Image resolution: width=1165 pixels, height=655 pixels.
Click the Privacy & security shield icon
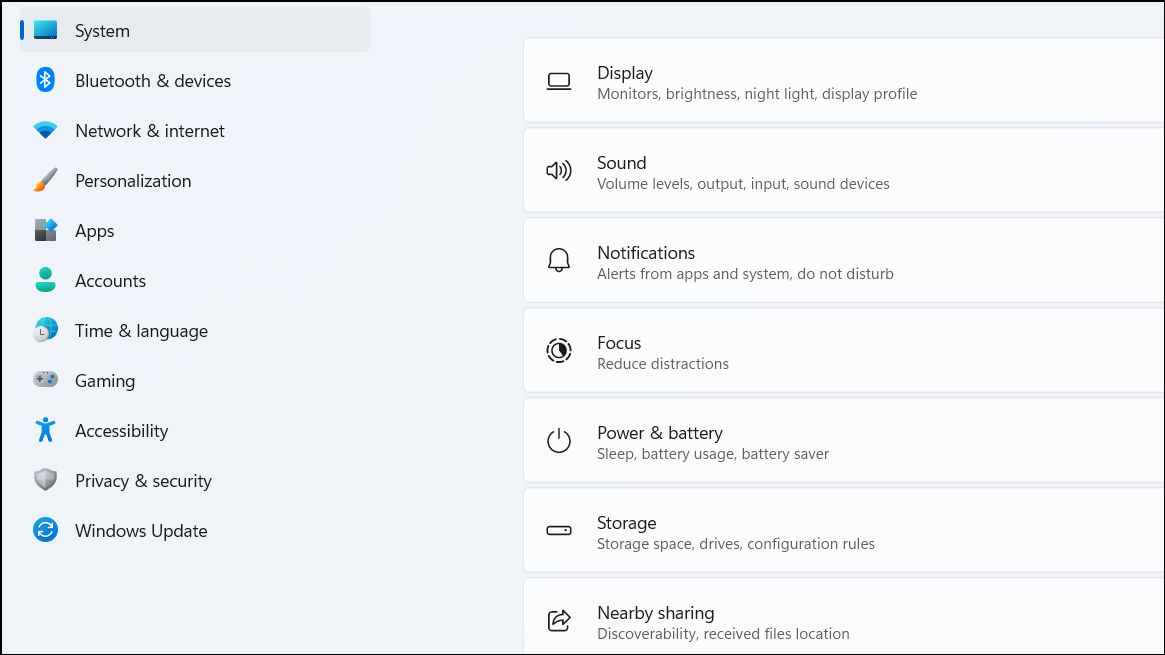click(45, 480)
